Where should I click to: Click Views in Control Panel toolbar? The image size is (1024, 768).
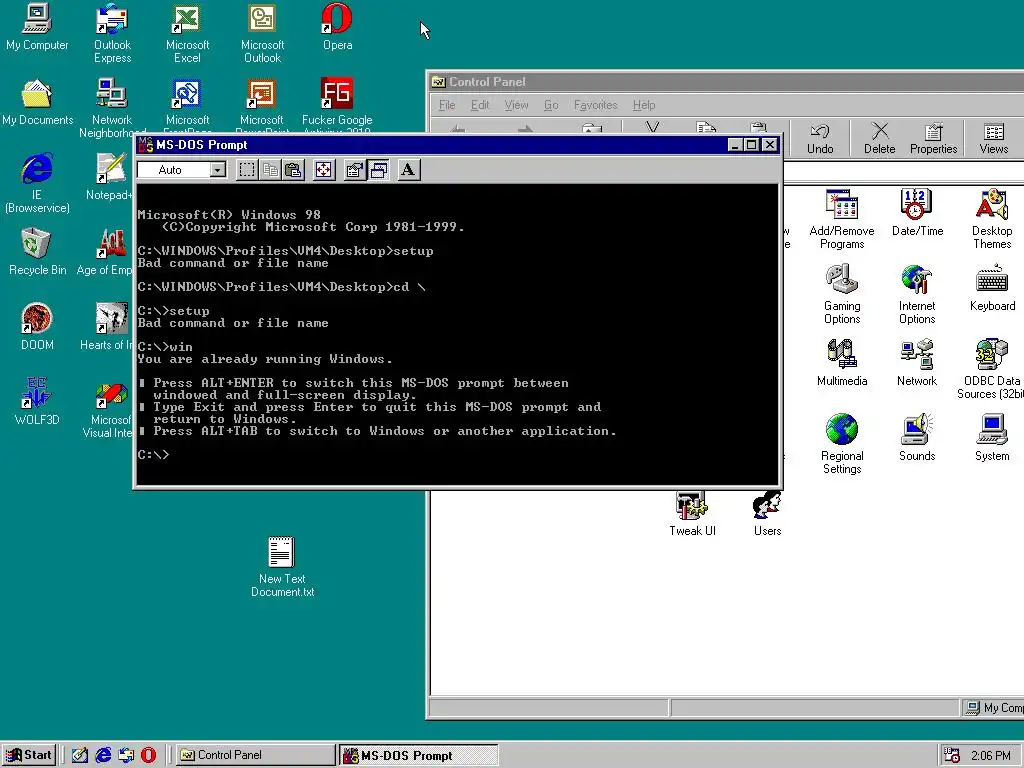tap(993, 138)
